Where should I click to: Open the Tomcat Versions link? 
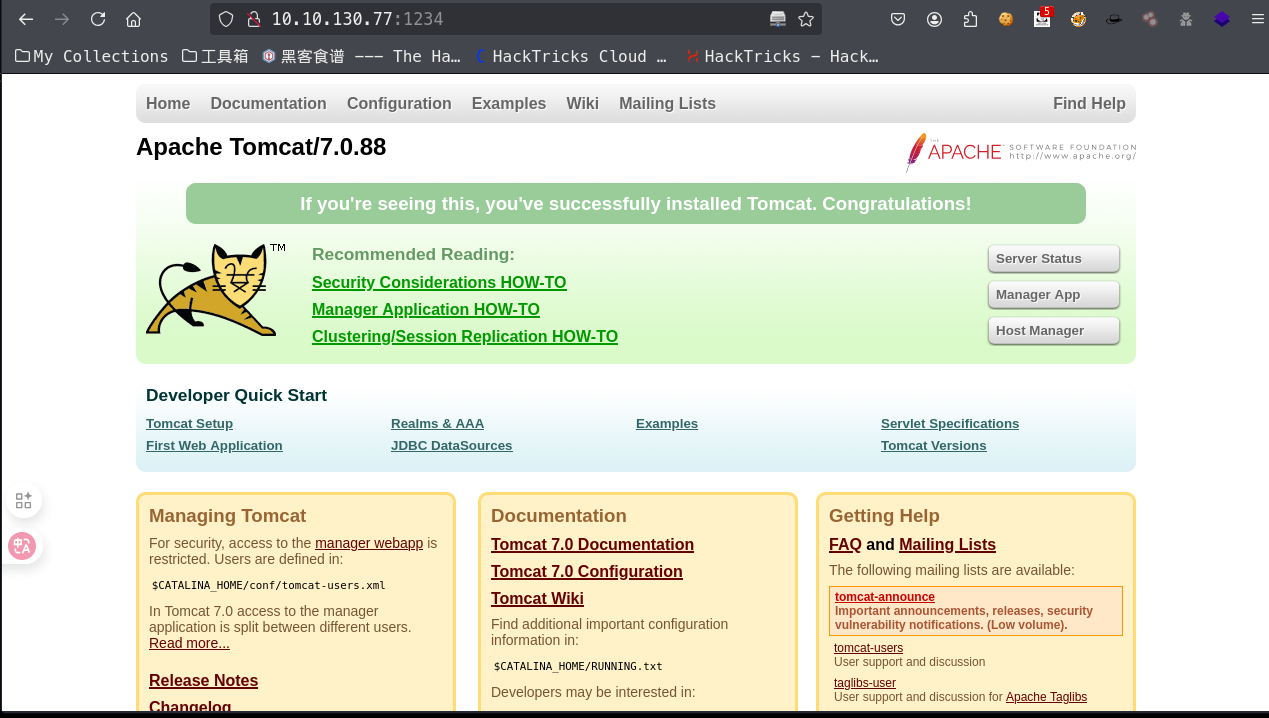point(933,445)
